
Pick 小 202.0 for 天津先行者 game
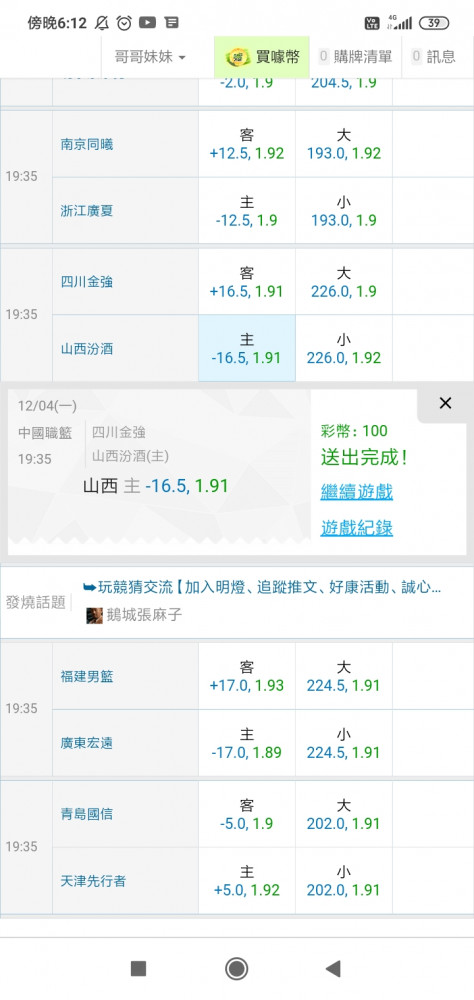point(344,881)
